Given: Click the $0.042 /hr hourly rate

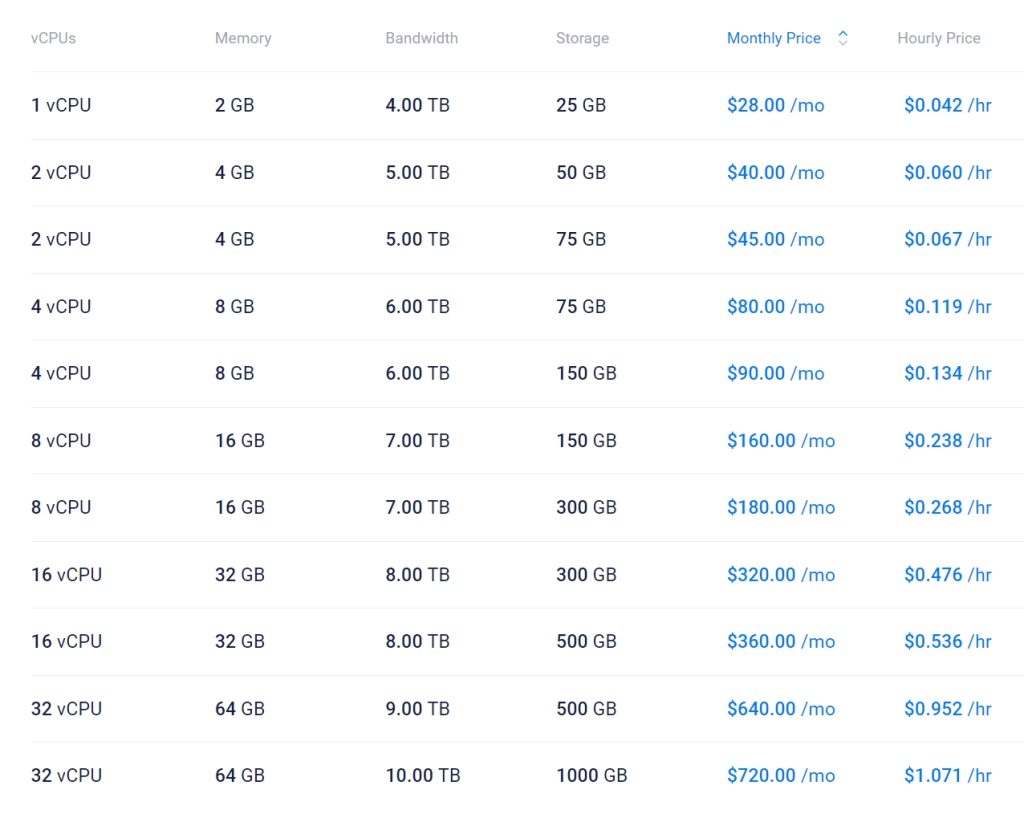Looking at the screenshot, I should (x=947, y=105).
